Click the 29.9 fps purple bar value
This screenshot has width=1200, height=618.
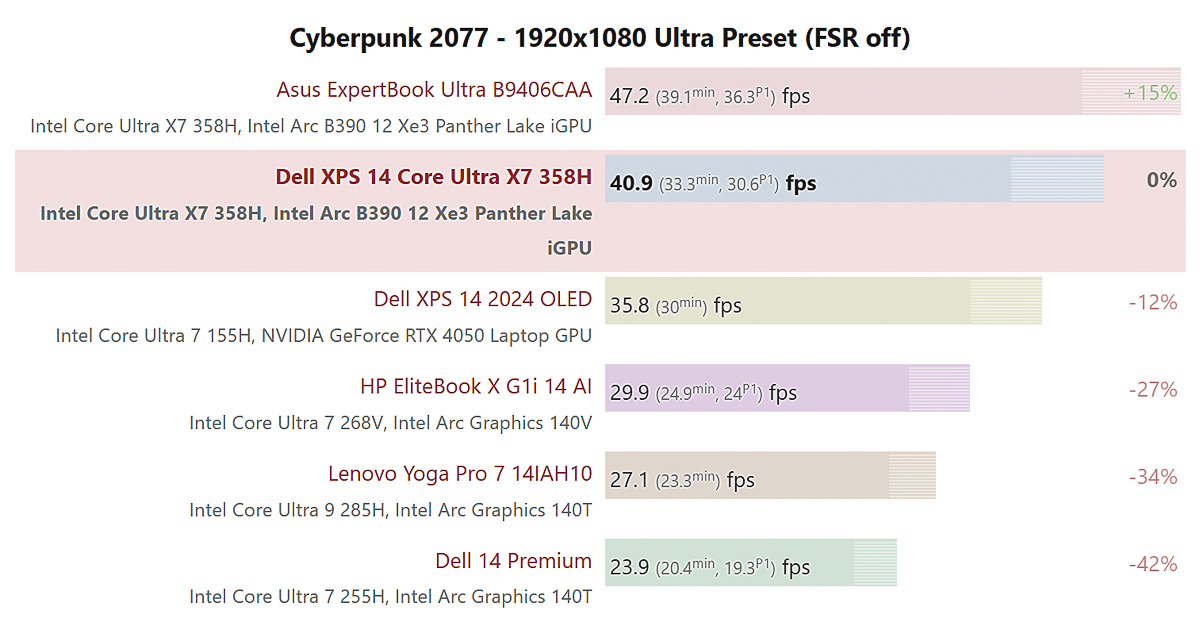coord(703,393)
